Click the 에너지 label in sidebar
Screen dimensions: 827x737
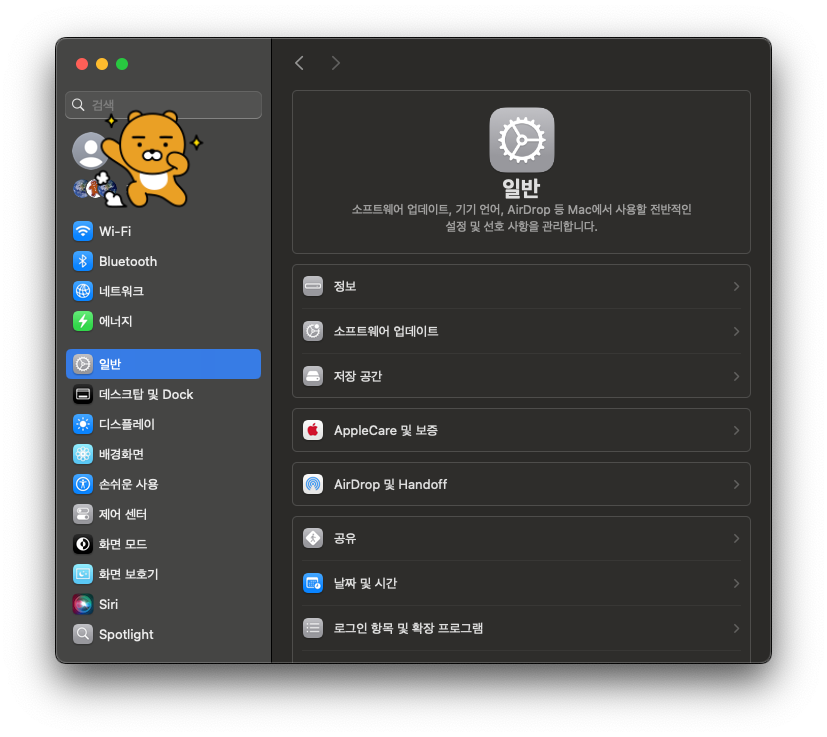pyautogui.click(x=116, y=321)
